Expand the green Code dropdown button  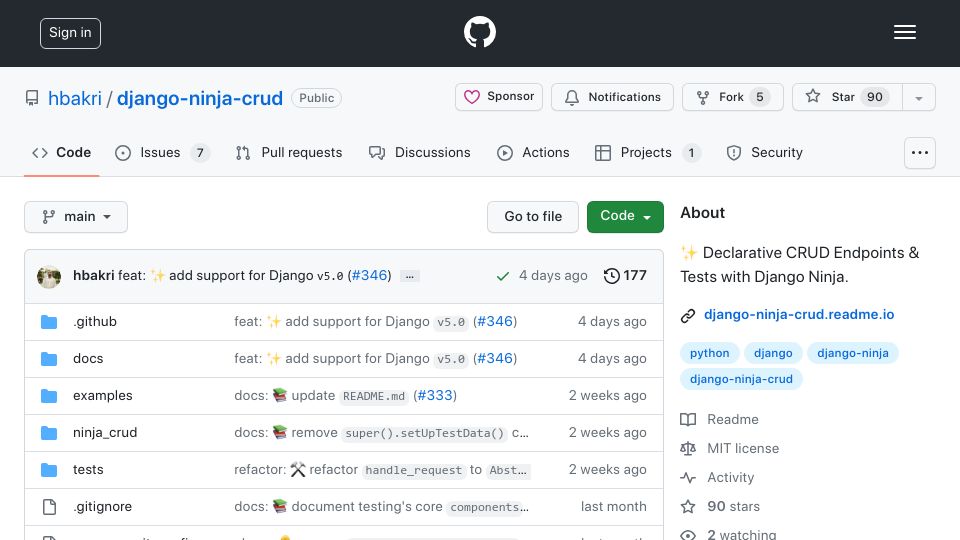[x=625, y=217]
